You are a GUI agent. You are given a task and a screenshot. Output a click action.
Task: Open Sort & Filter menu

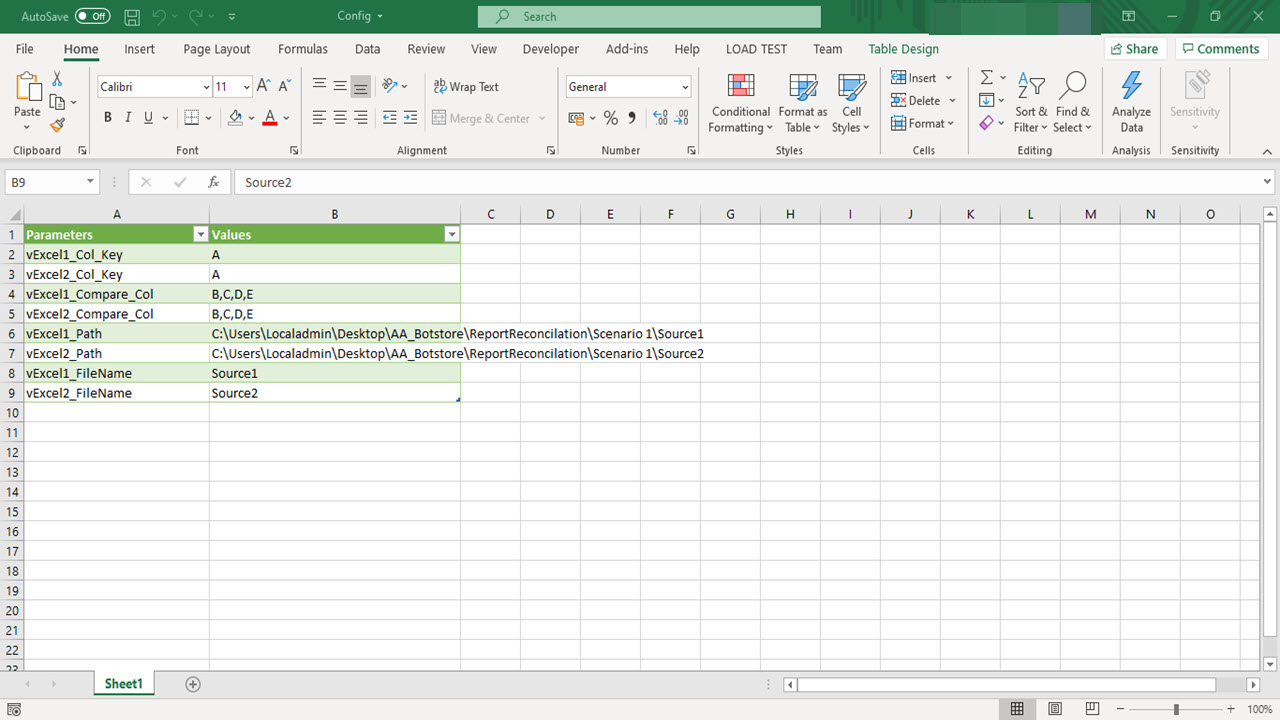pyautogui.click(x=1031, y=103)
